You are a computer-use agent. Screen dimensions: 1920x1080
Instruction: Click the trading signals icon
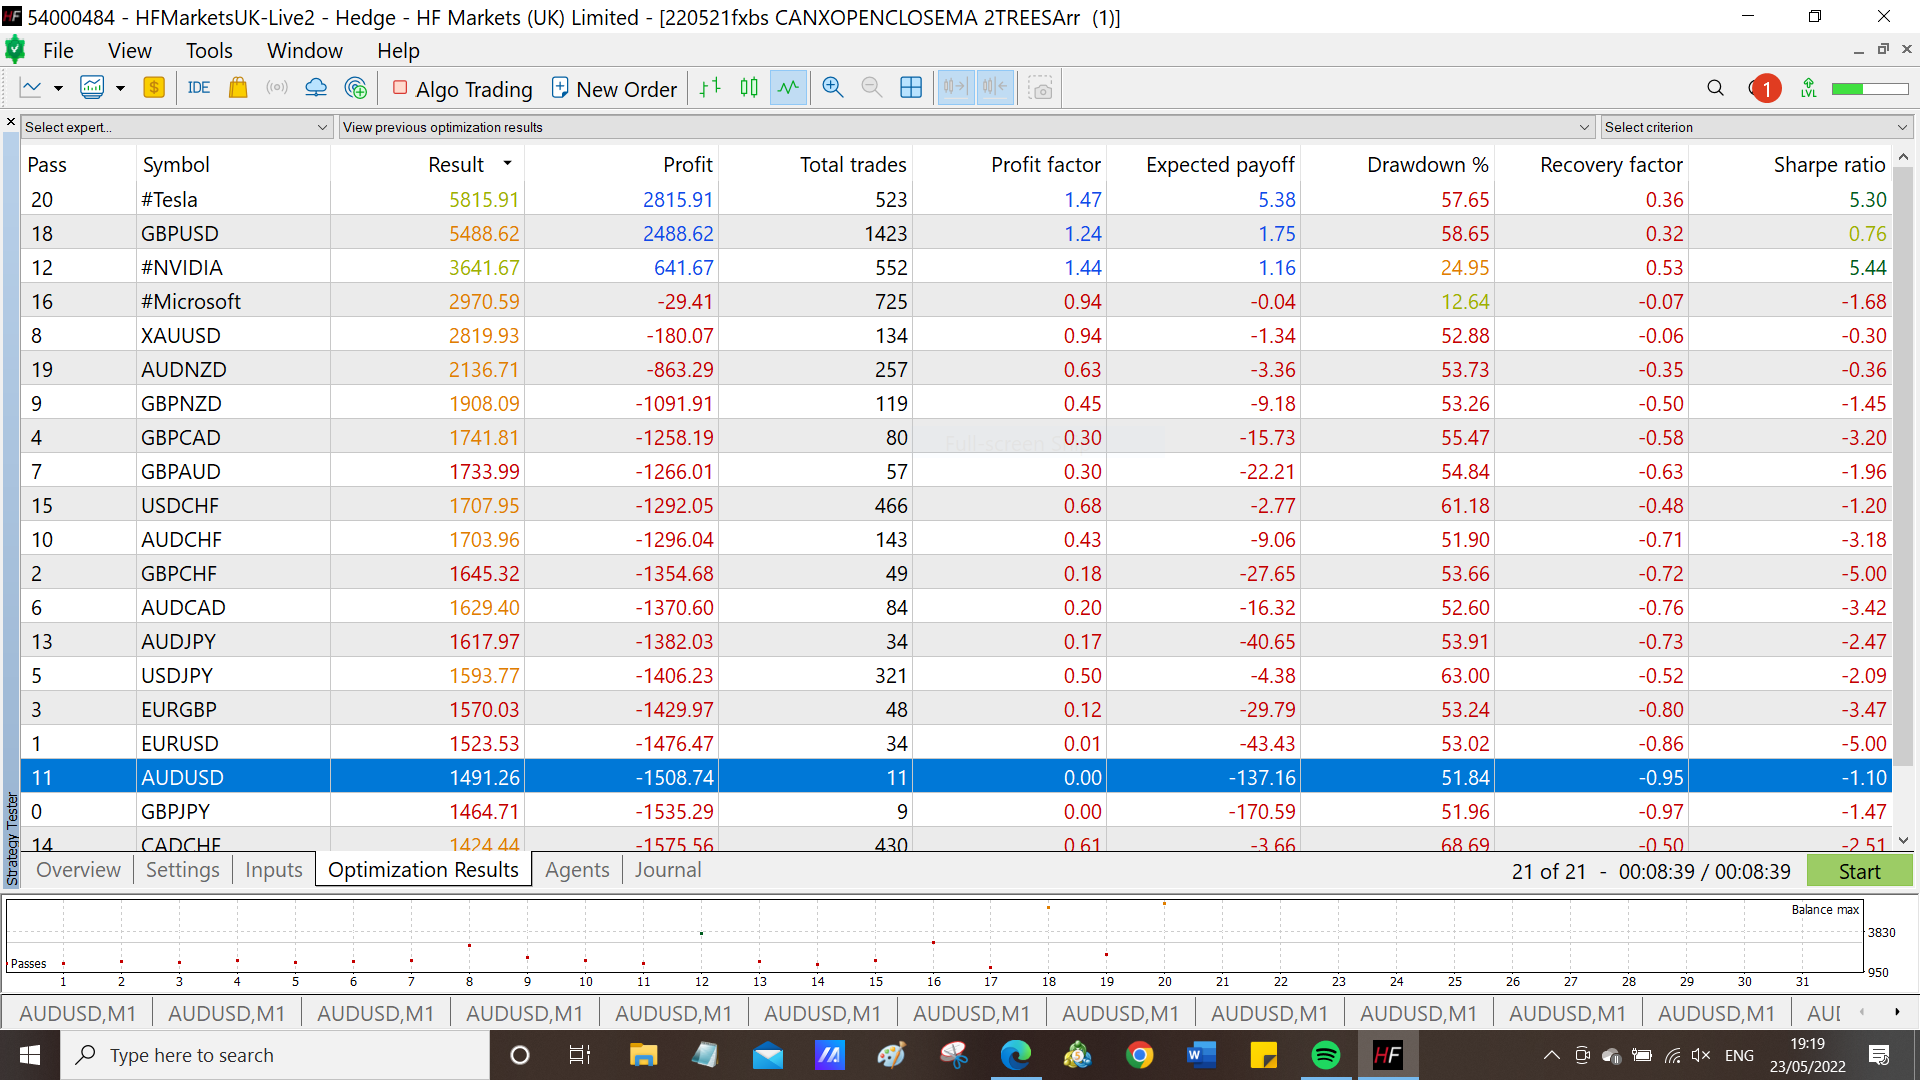pos(277,88)
